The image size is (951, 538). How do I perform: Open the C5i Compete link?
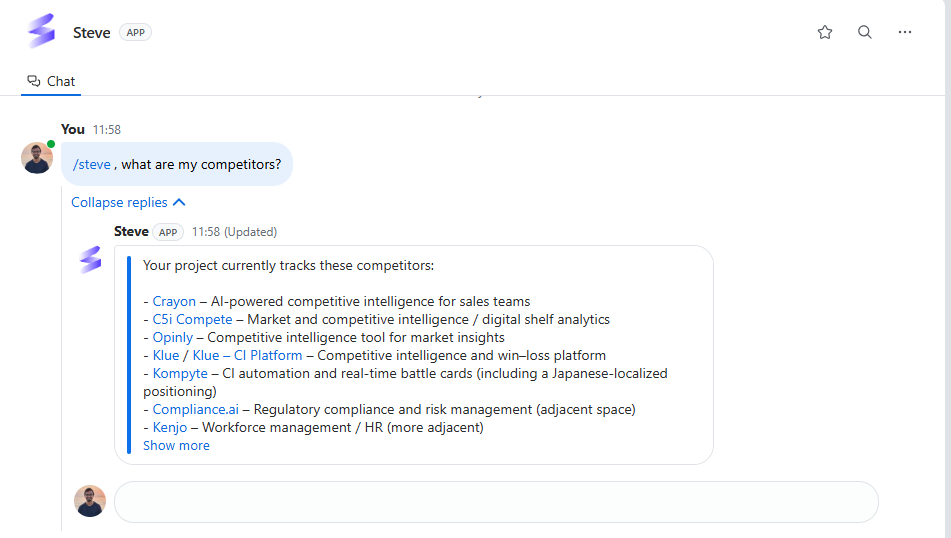tap(192, 320)
